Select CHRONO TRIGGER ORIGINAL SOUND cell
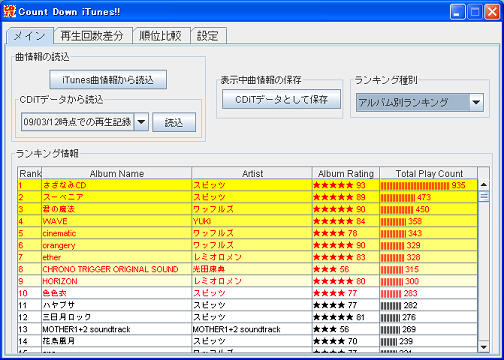The height and width of the screenshot is (360, 504). [117, 269]
